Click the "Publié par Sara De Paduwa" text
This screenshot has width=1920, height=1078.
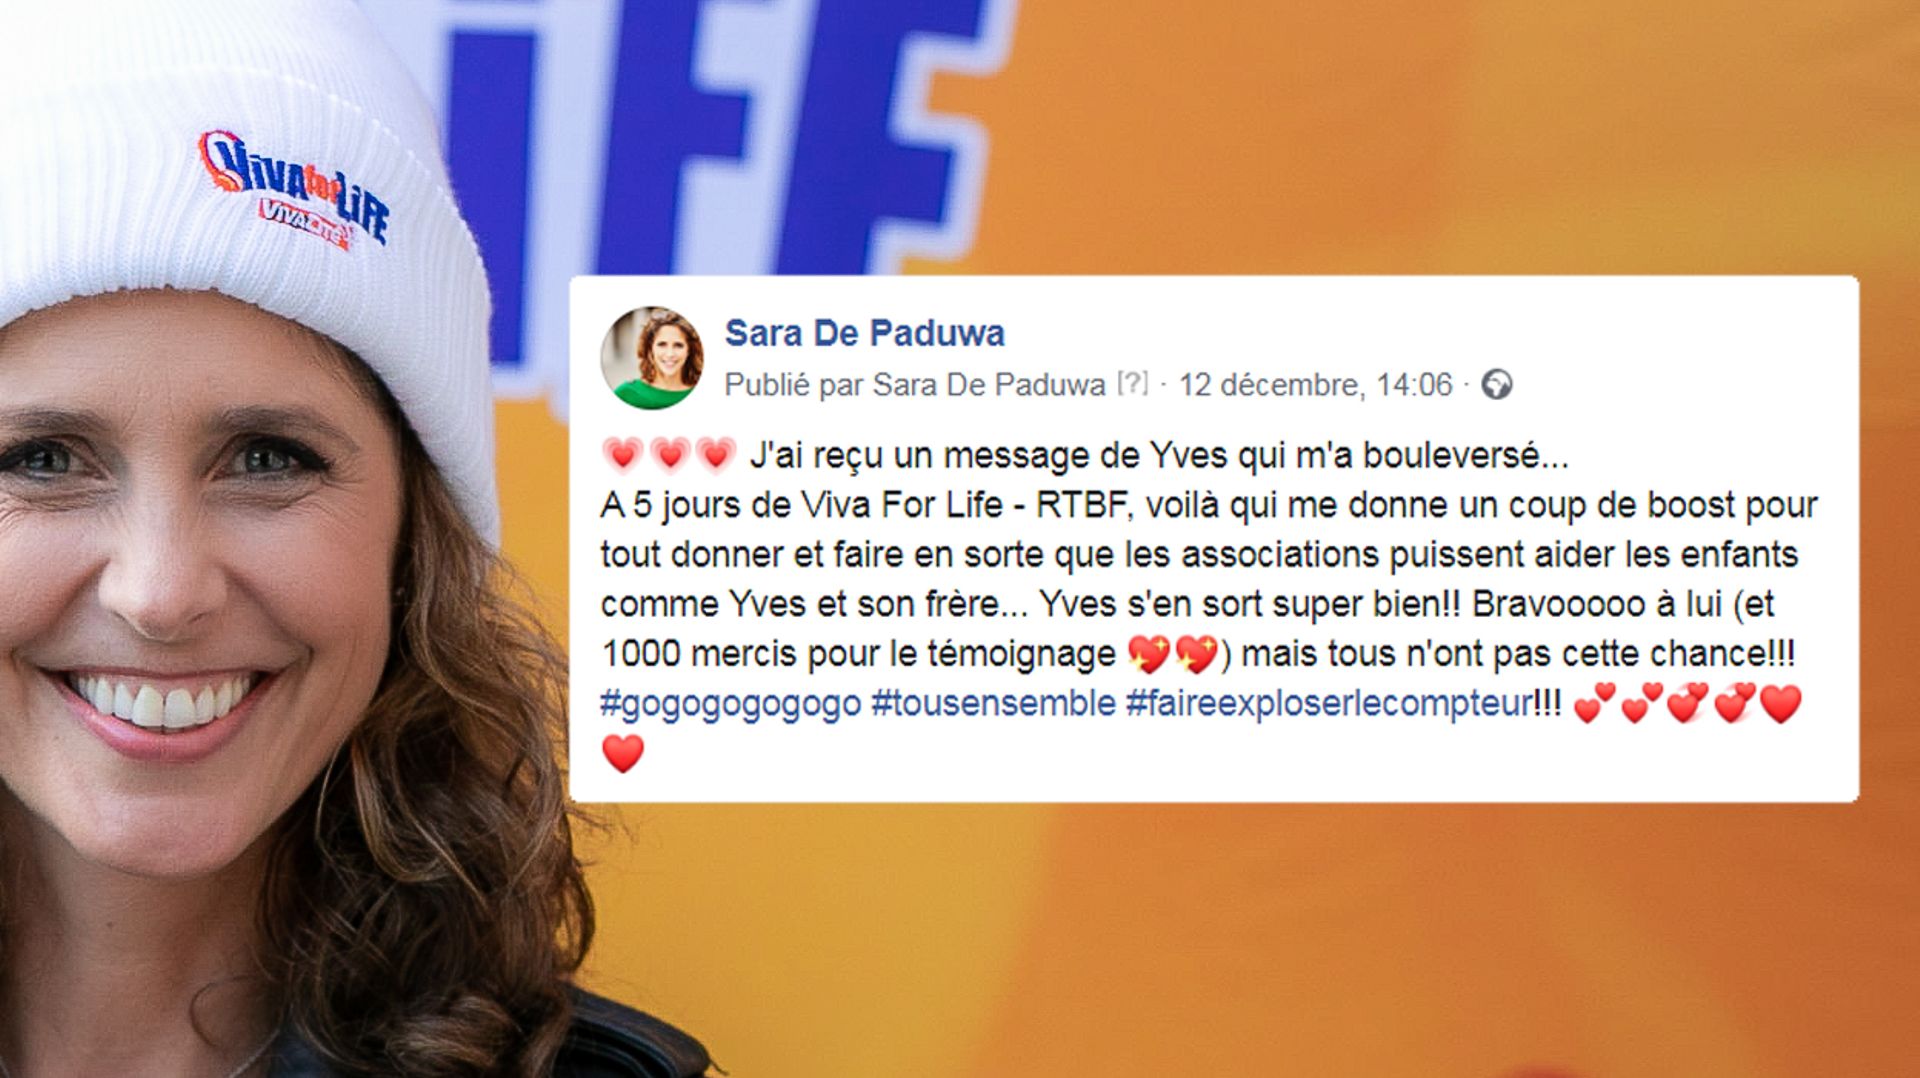coord(915,384)
